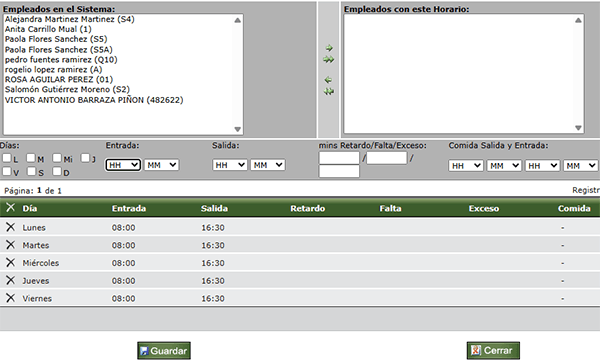The height and width of the screenshot is (363, 600).
Task: Open the Salida HH dropdown
Action: tap(230, 165)
